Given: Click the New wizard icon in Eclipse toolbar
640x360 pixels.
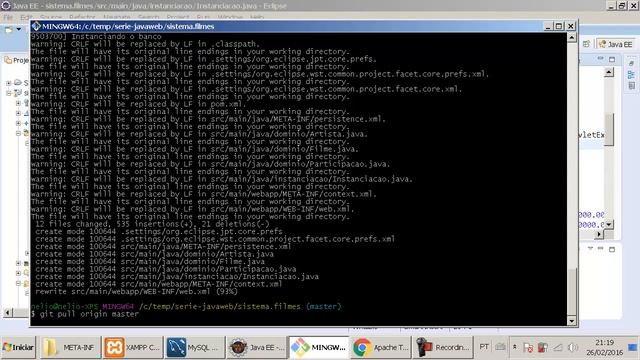Looking at the screenshot, I should [x=9, y=30].
